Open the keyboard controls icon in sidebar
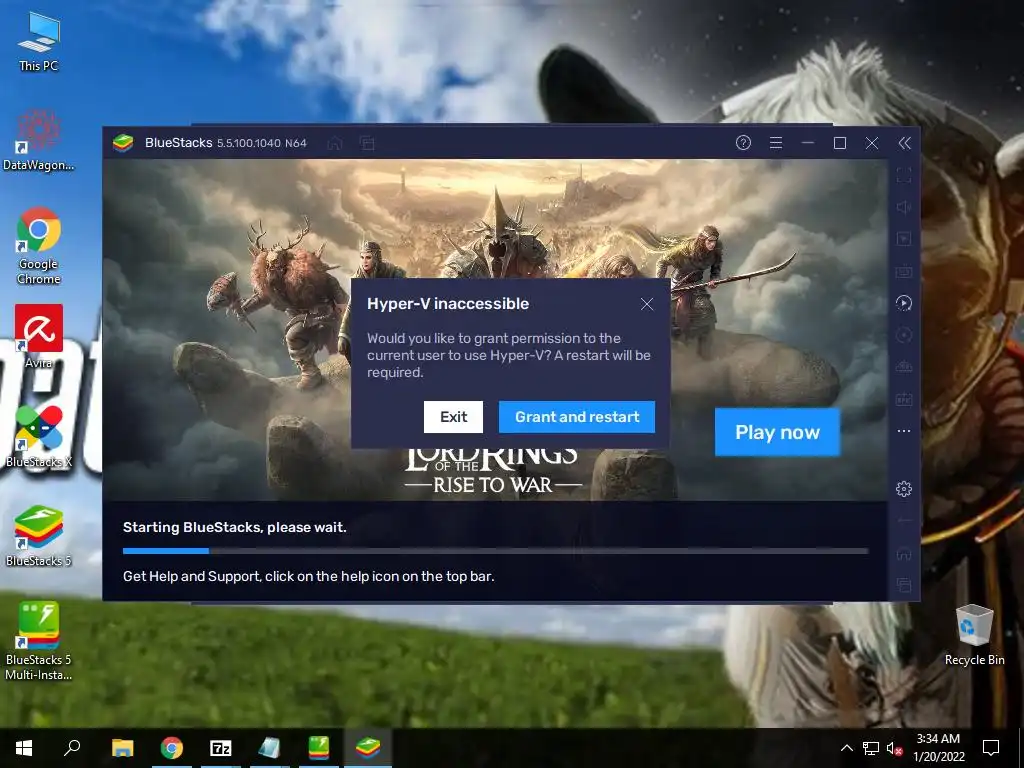 pos(904,271)
